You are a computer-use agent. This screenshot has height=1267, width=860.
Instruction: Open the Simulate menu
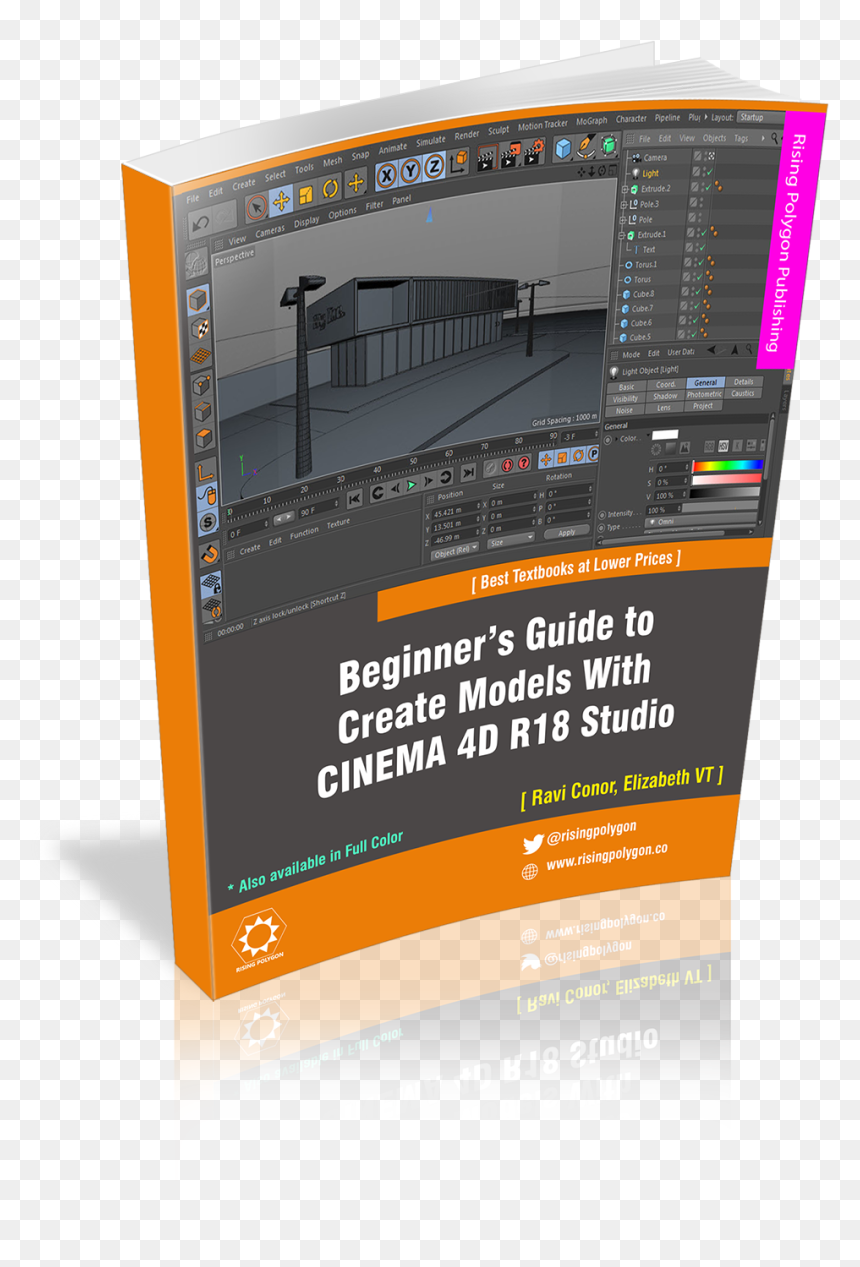(431, 141)
